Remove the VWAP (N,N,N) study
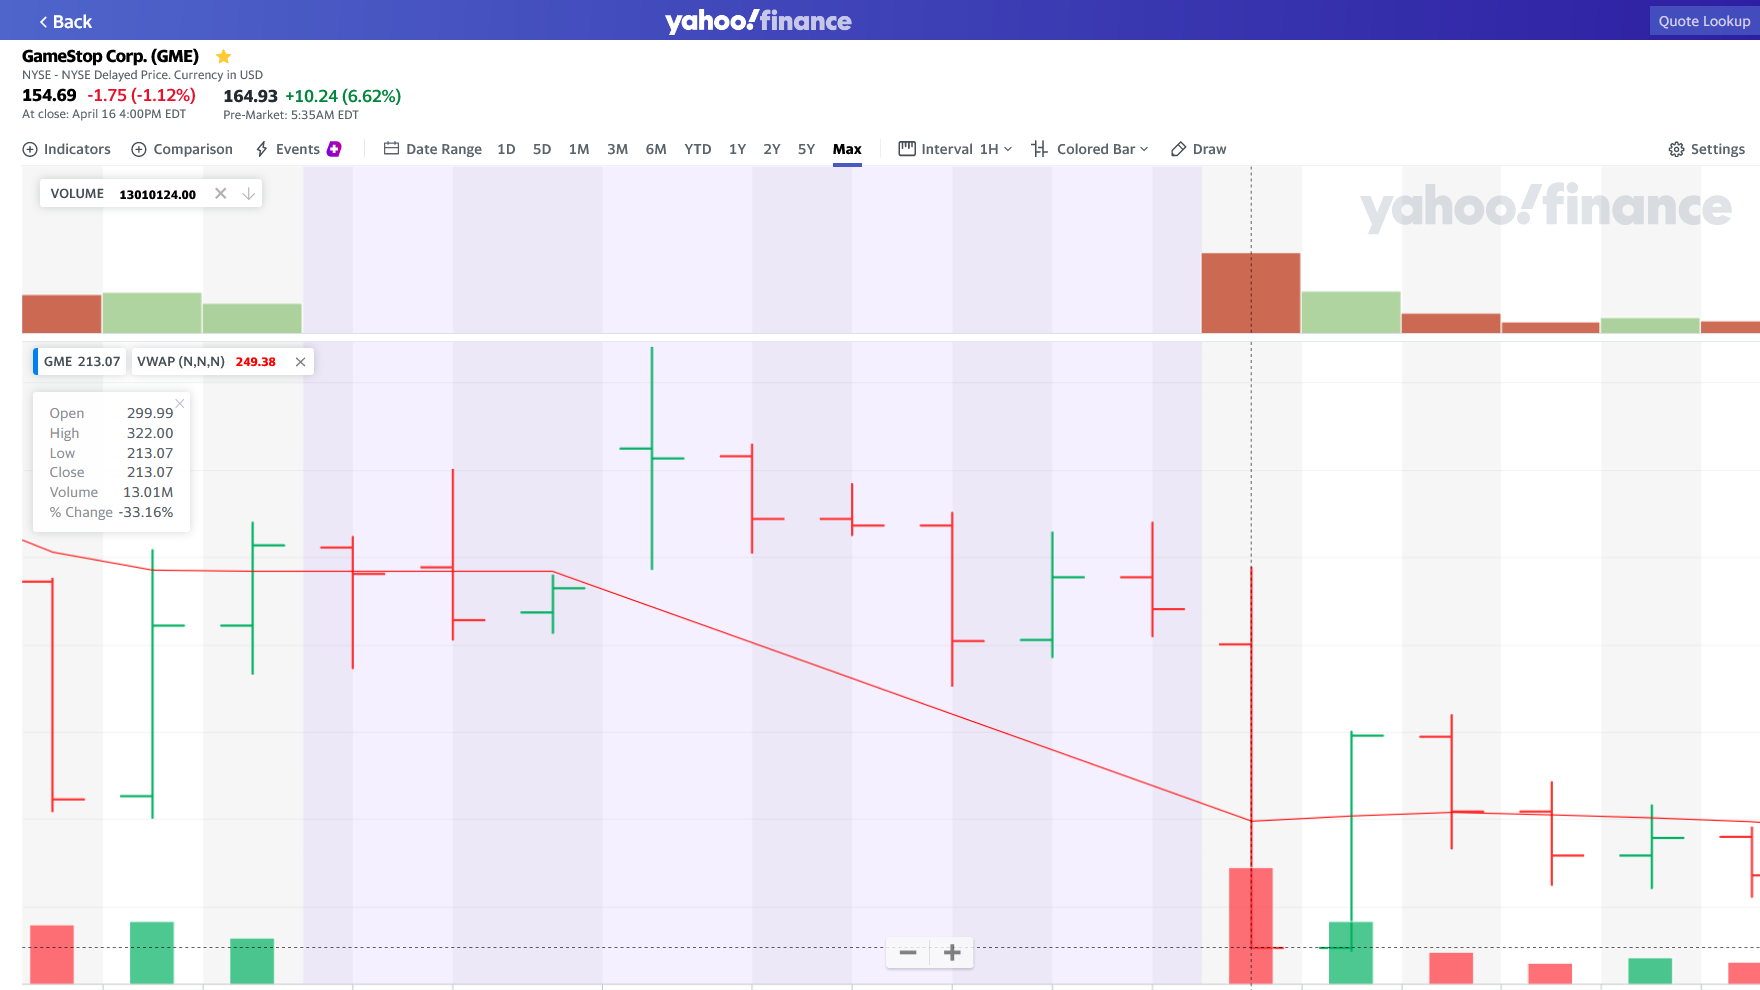Viewport: 1760px width, 990px height. [x=300, y=362]
